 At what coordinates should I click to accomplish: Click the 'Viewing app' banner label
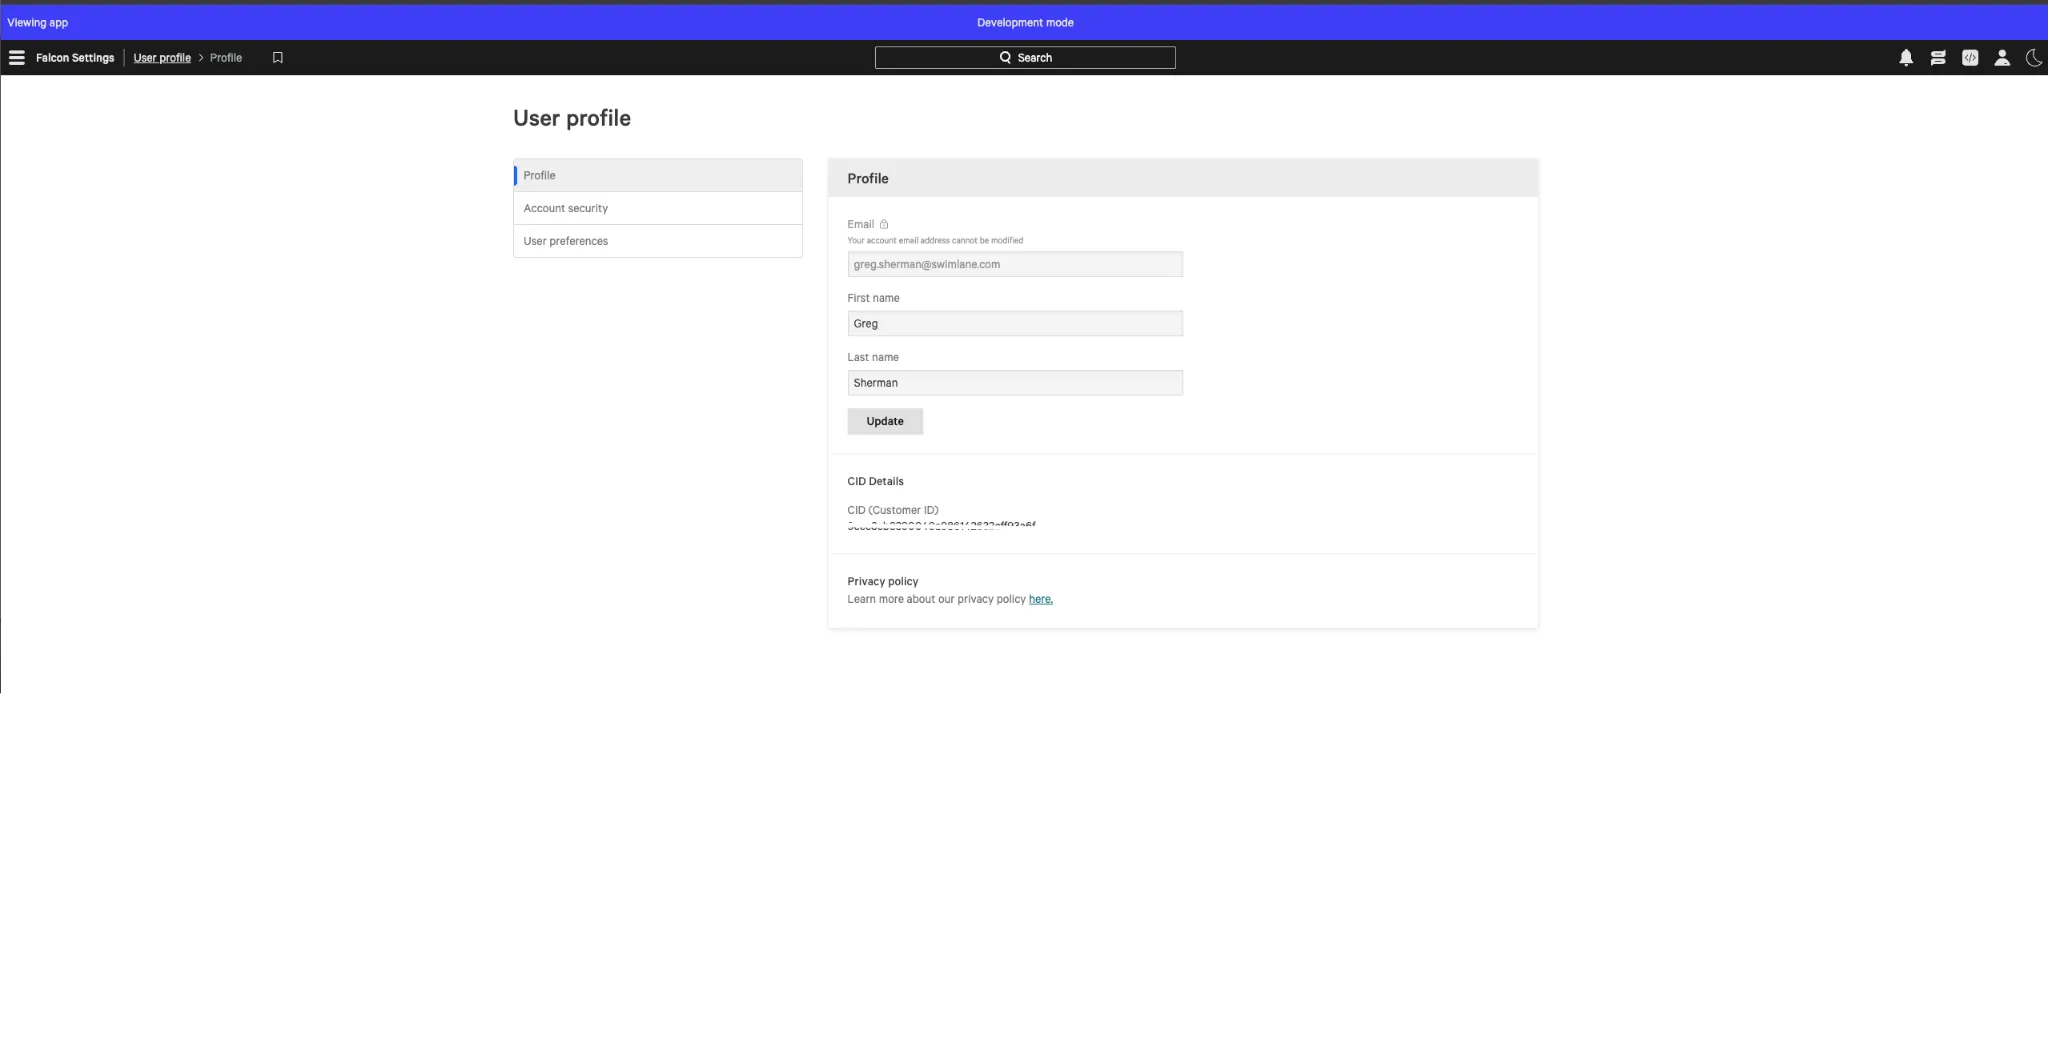click(x=38, y=22)
